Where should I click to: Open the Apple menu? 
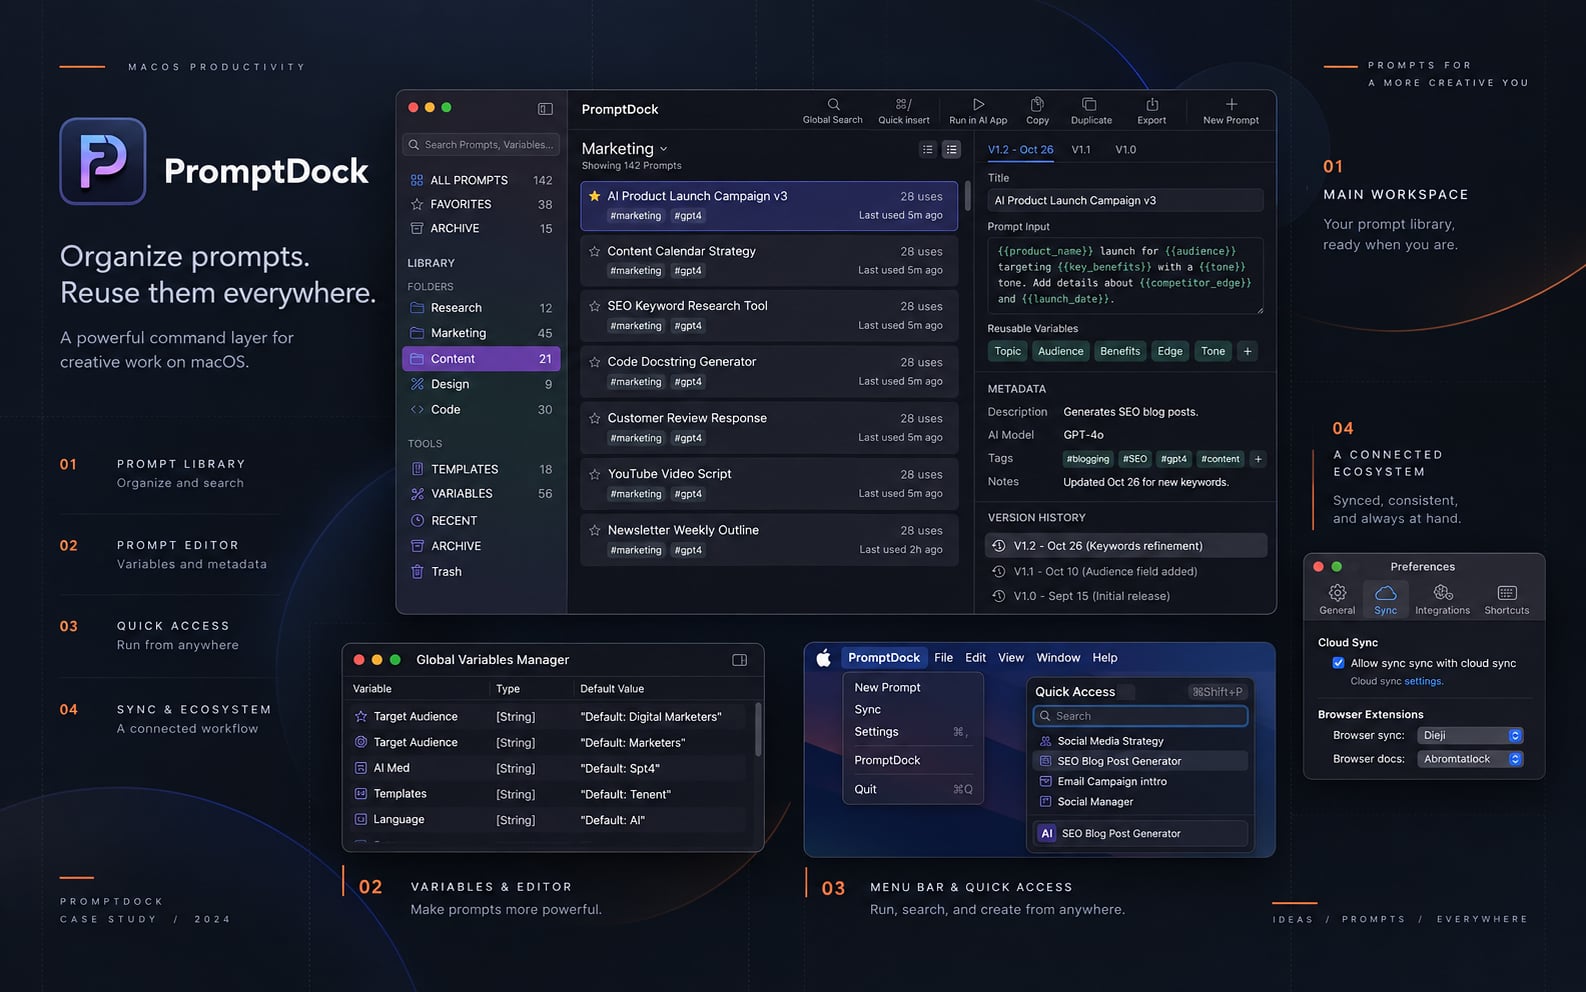(823, 658)
